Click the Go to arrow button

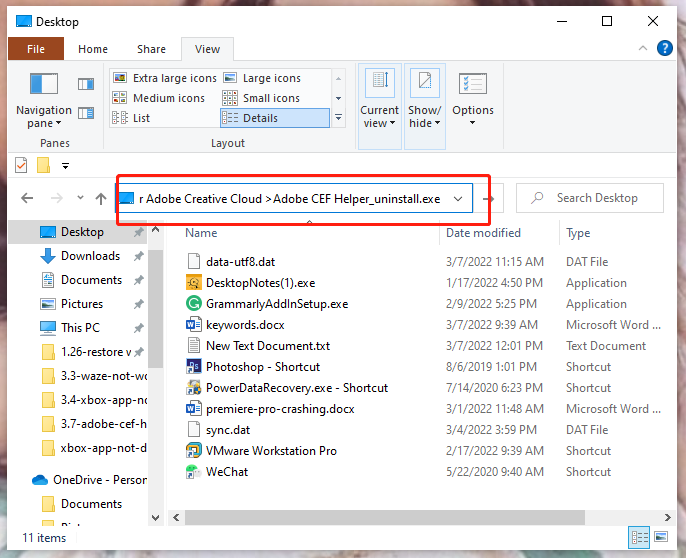pyautogui.click(x=490, y=199)
